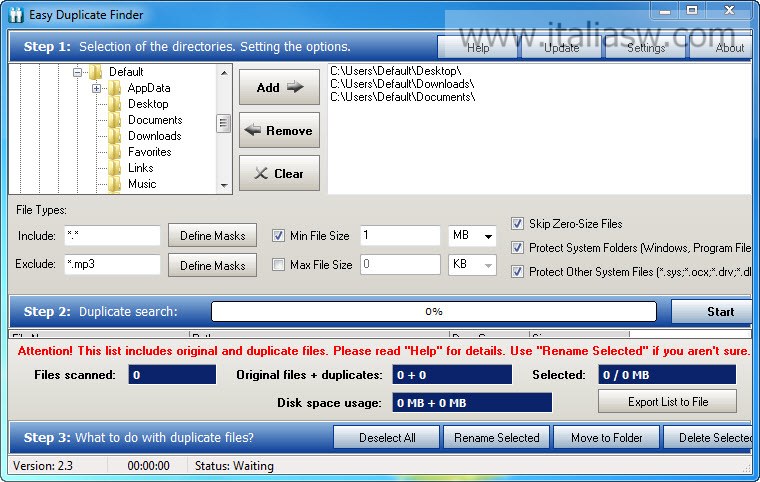
Task: Click the Status: Waiting text
Action: 234,466
